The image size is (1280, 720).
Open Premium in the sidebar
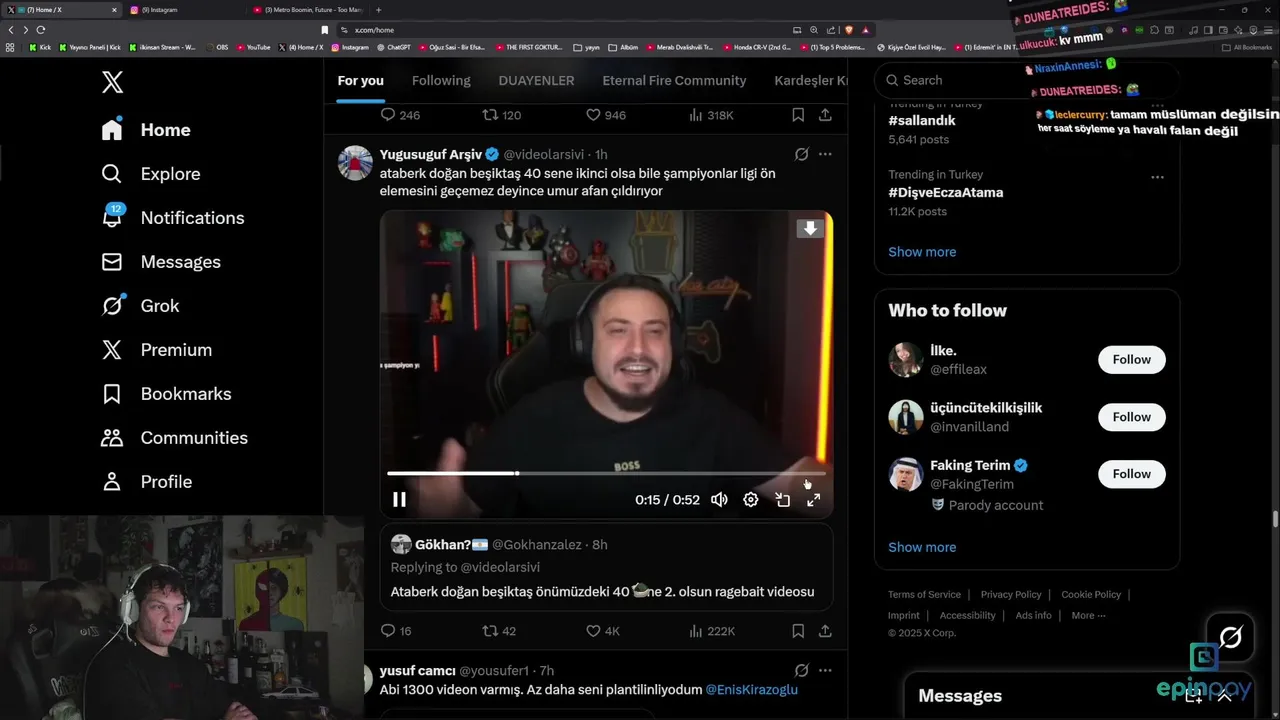coord(156,350)
